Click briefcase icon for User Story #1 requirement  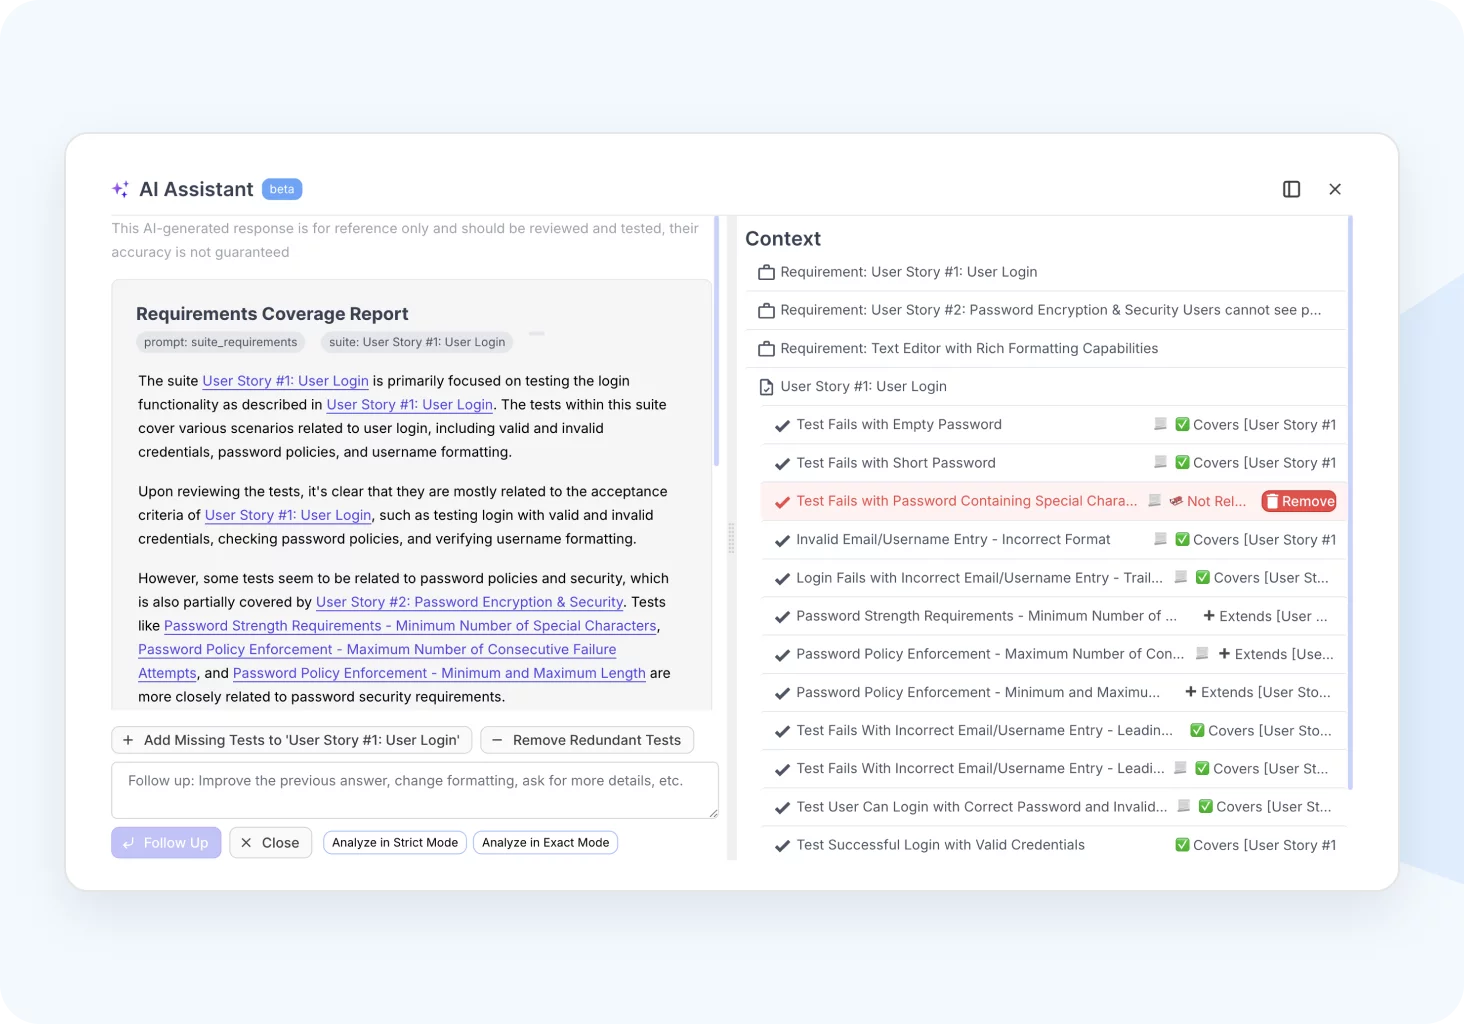[x=766, y=272]
